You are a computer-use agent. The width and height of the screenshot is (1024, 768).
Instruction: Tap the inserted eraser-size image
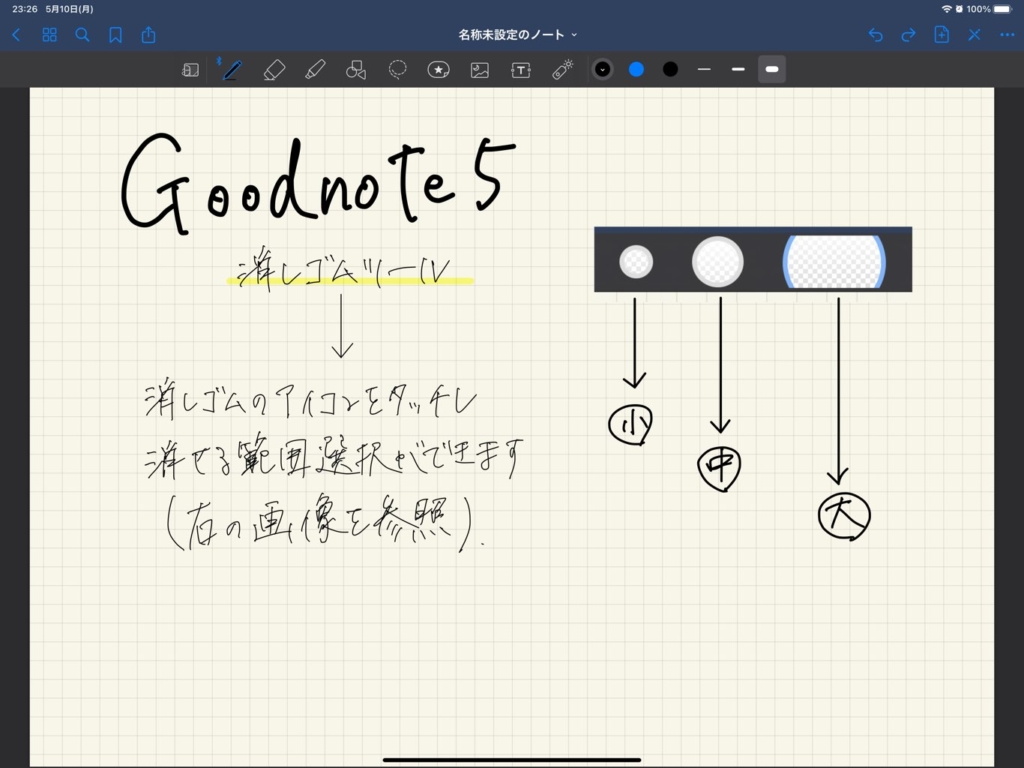pyautogui.click(x=753, y=259)
